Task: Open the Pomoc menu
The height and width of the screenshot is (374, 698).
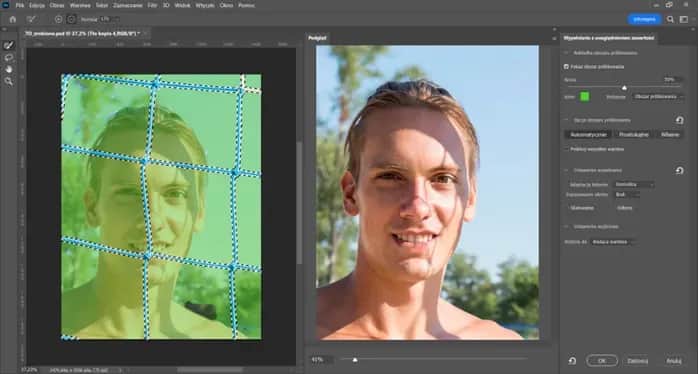Action: coord(246,5)
